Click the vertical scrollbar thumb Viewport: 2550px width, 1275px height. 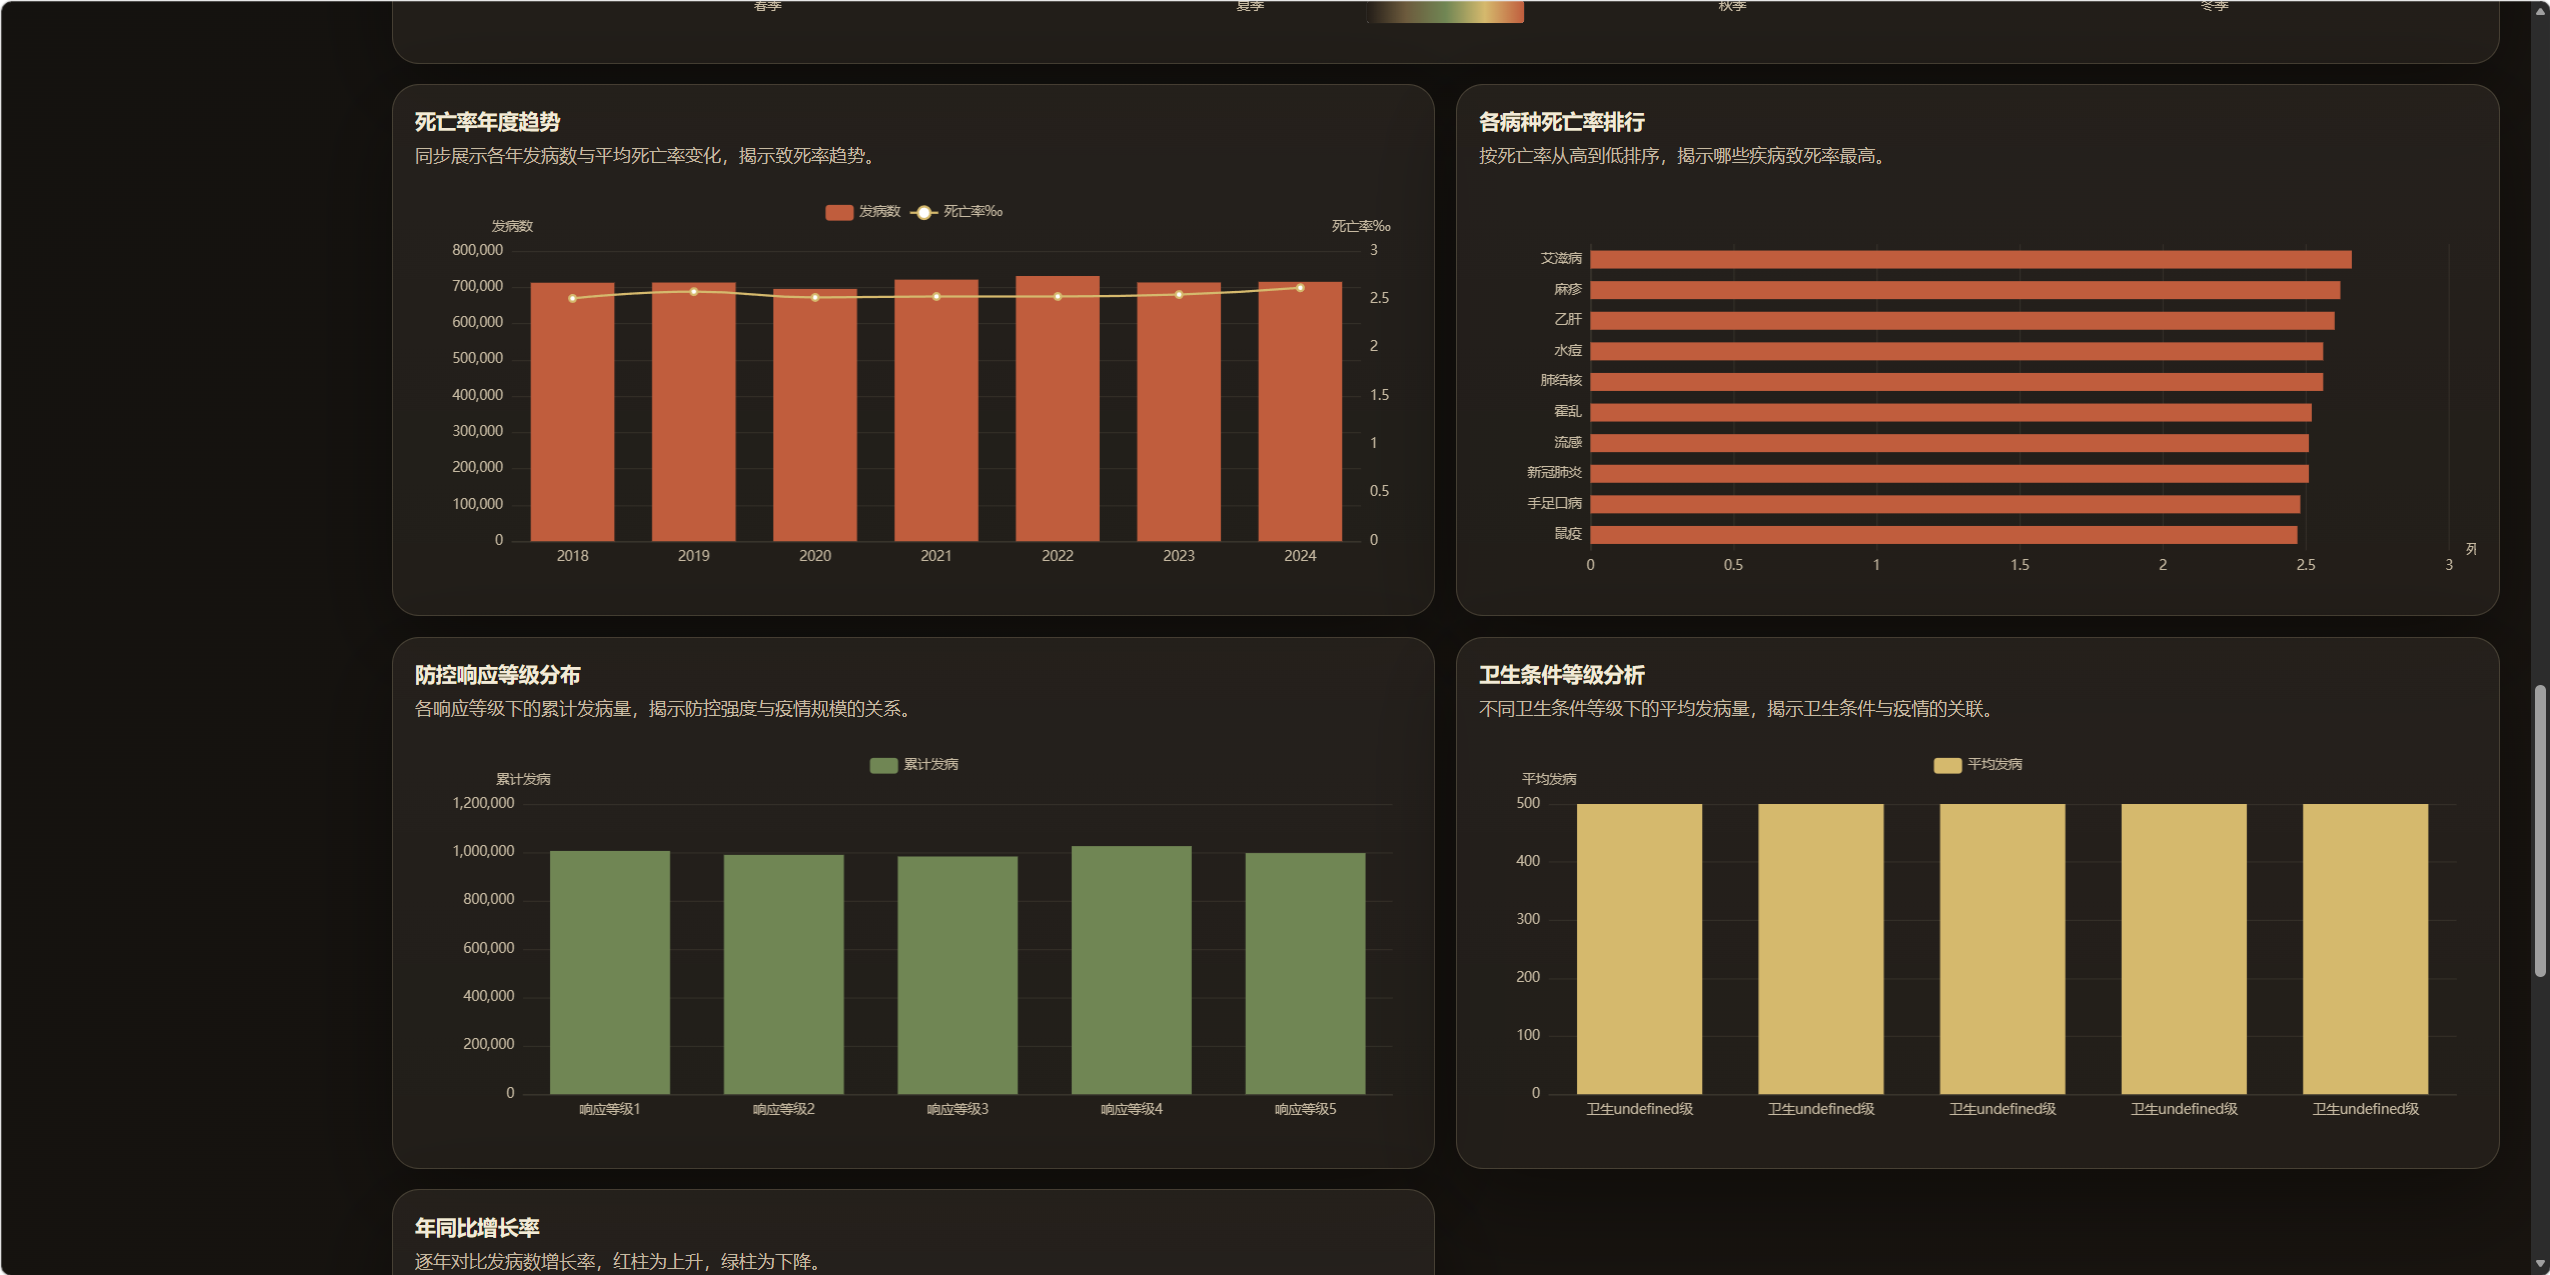click(x=2540, y=830)
